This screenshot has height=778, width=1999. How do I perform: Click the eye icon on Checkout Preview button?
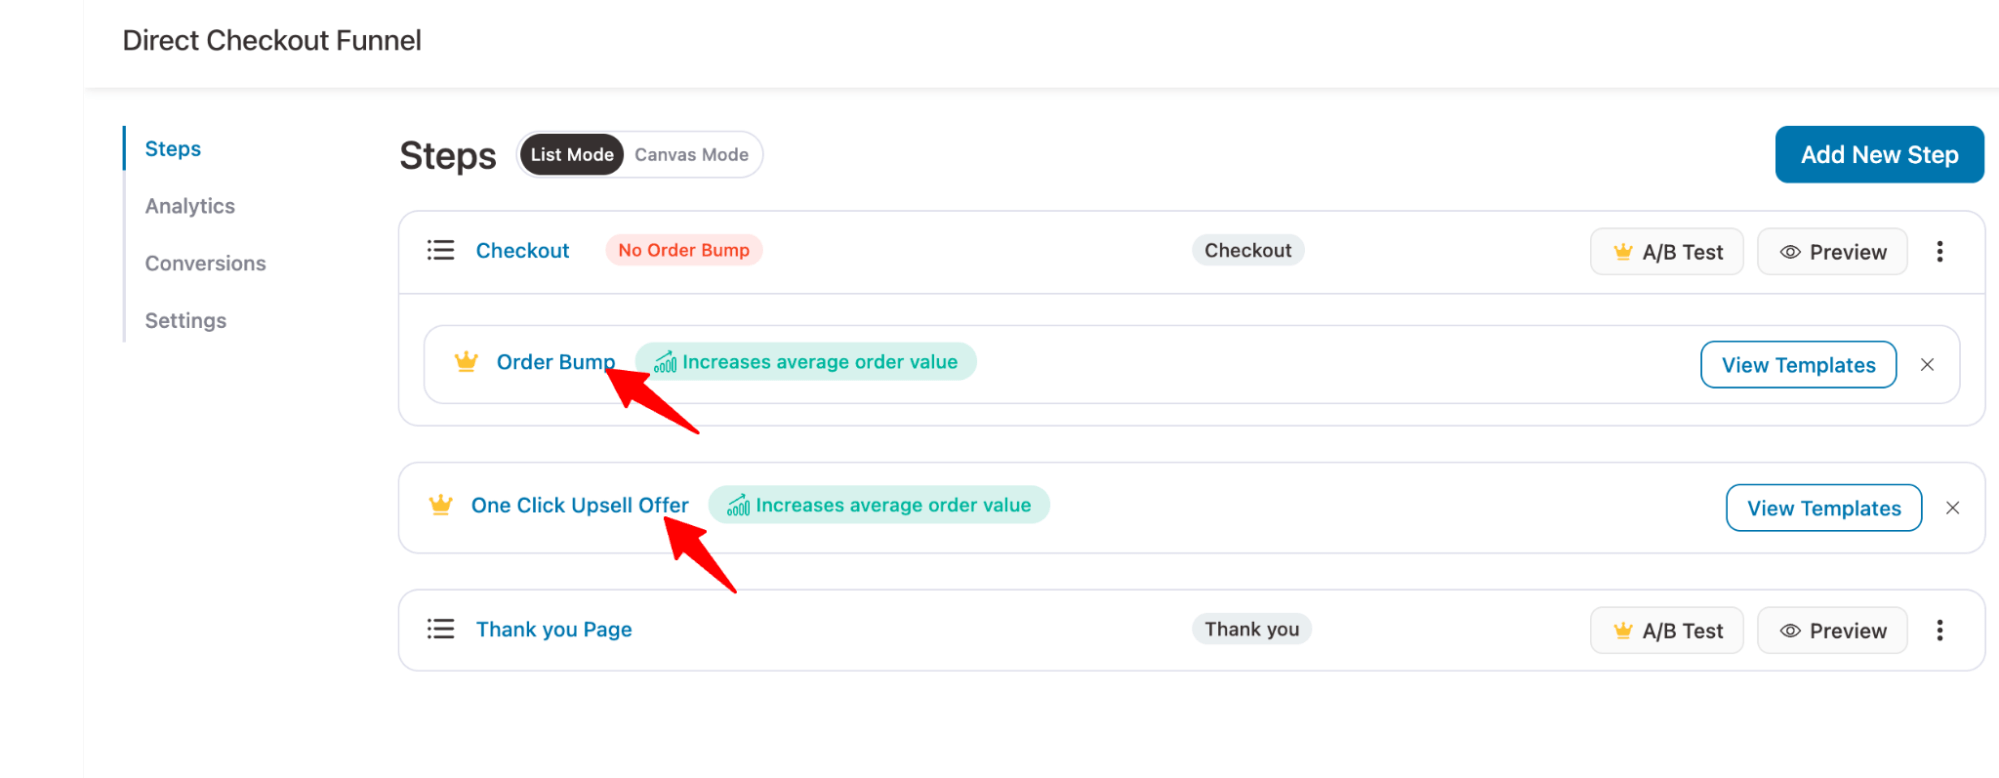1789,251
